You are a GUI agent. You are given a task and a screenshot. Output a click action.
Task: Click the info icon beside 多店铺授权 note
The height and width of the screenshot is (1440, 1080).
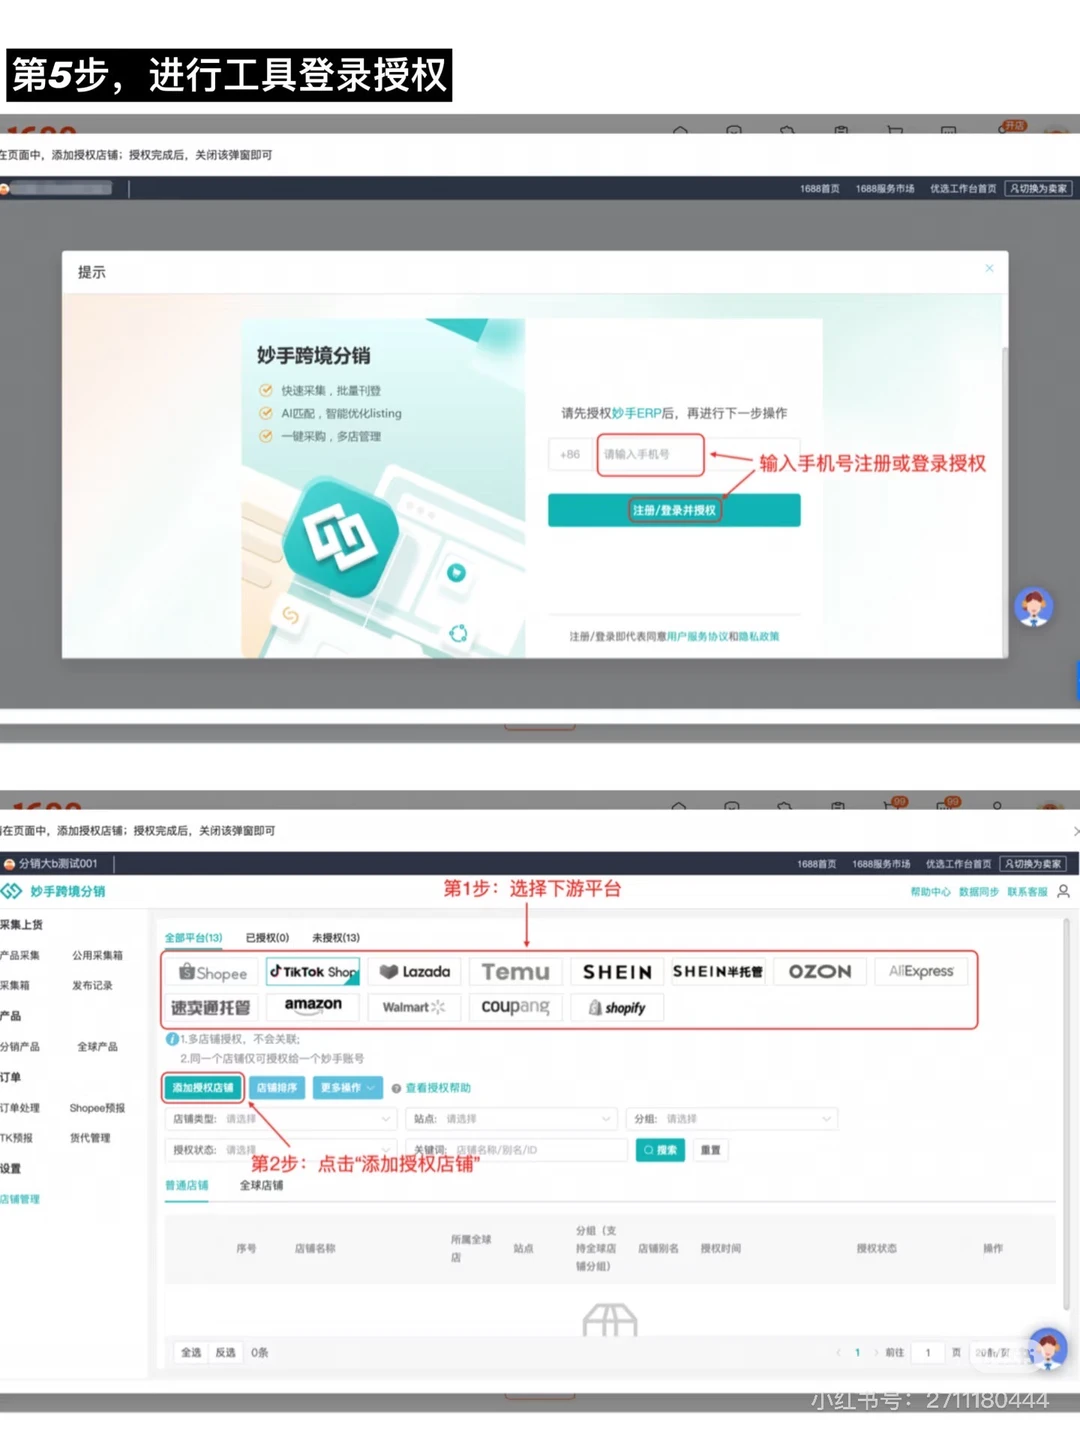click(x=172, y=1039)
